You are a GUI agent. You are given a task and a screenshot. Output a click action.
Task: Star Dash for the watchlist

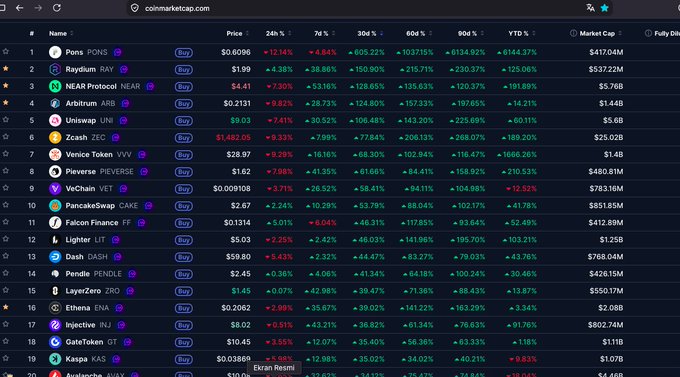(x=6, y=256)
